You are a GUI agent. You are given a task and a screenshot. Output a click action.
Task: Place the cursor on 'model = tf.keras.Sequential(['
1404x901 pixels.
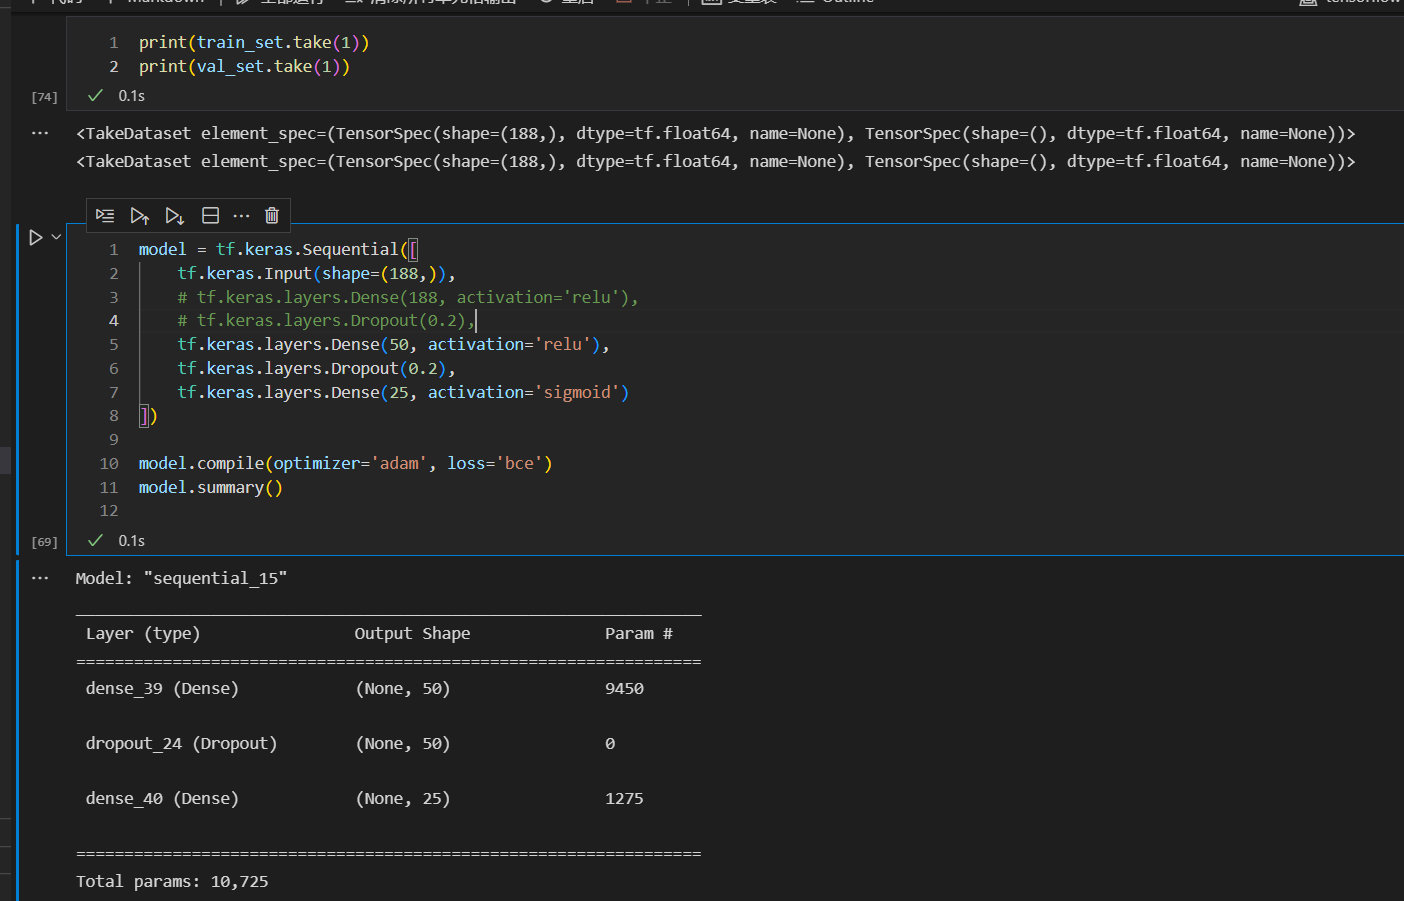278,249
